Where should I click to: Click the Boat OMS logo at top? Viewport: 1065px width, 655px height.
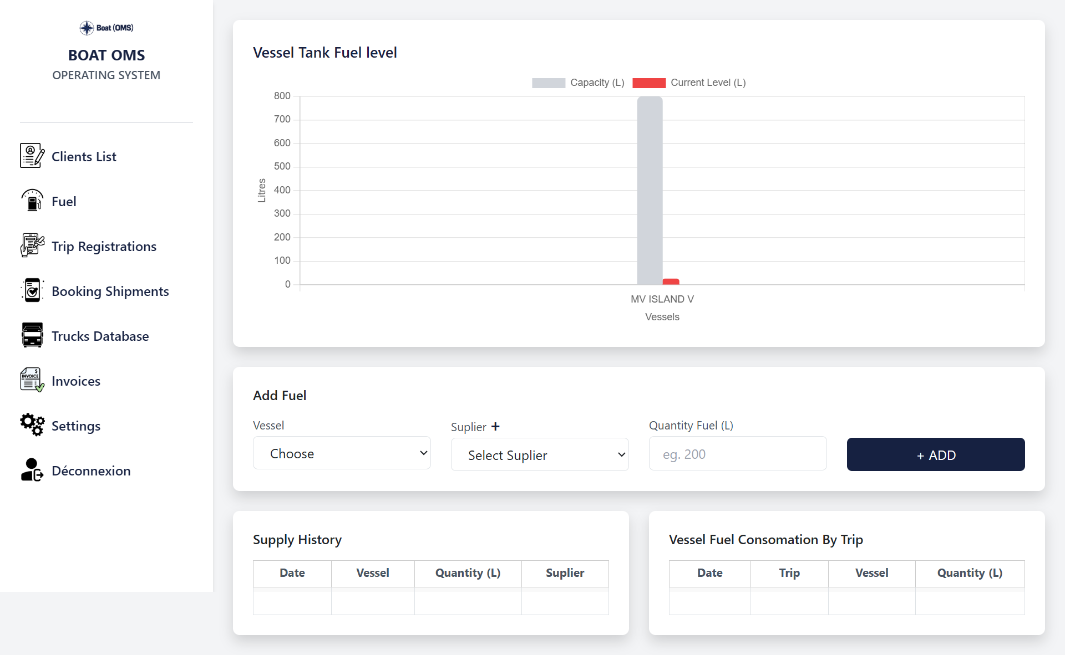tap(106, 28)
